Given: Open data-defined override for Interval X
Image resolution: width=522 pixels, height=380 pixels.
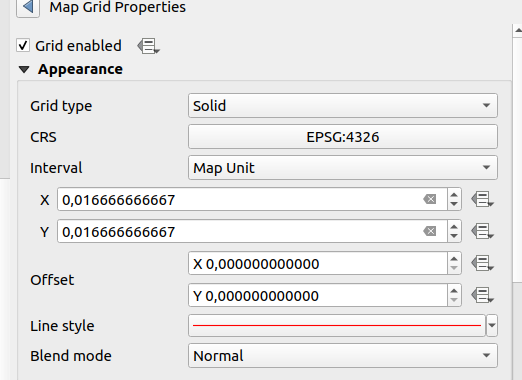Looking at the screenshot, I should [482, 199].
